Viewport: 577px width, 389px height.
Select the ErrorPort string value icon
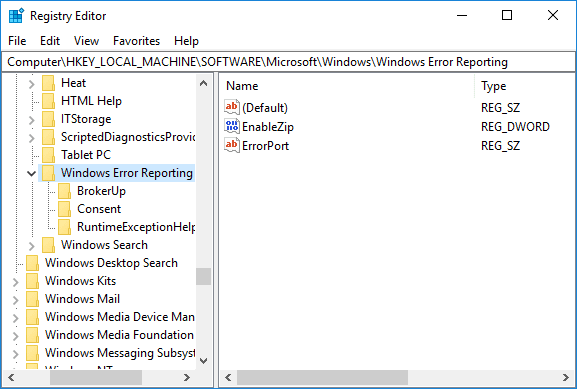[232, 146]
